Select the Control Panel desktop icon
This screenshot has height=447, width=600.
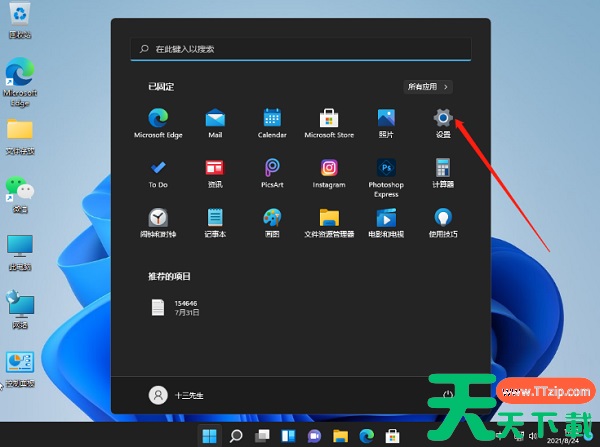20,369
